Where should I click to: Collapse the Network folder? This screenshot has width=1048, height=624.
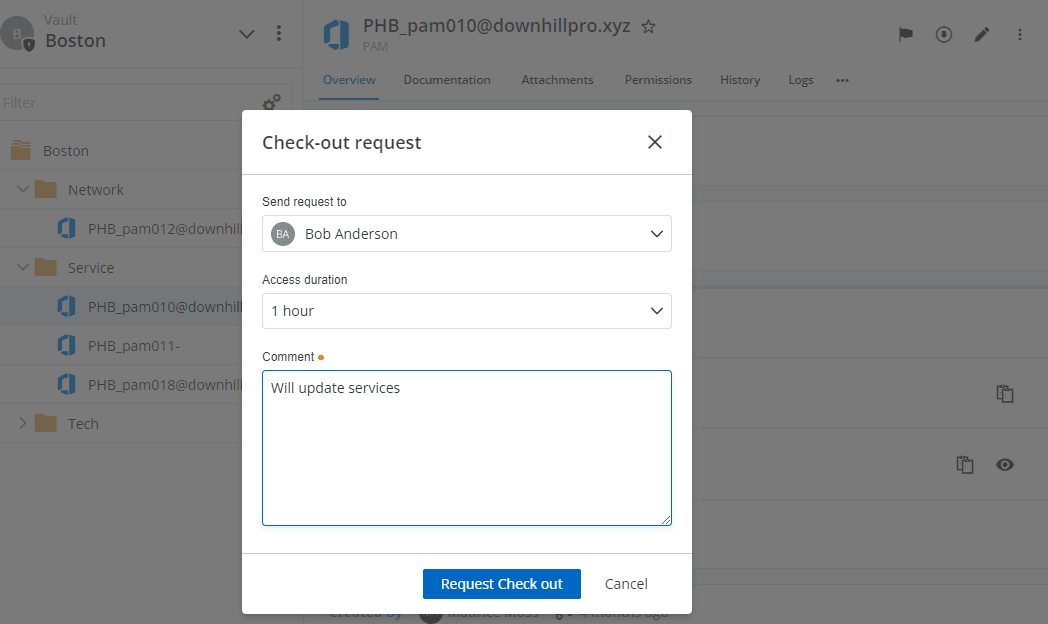point(23,190)
